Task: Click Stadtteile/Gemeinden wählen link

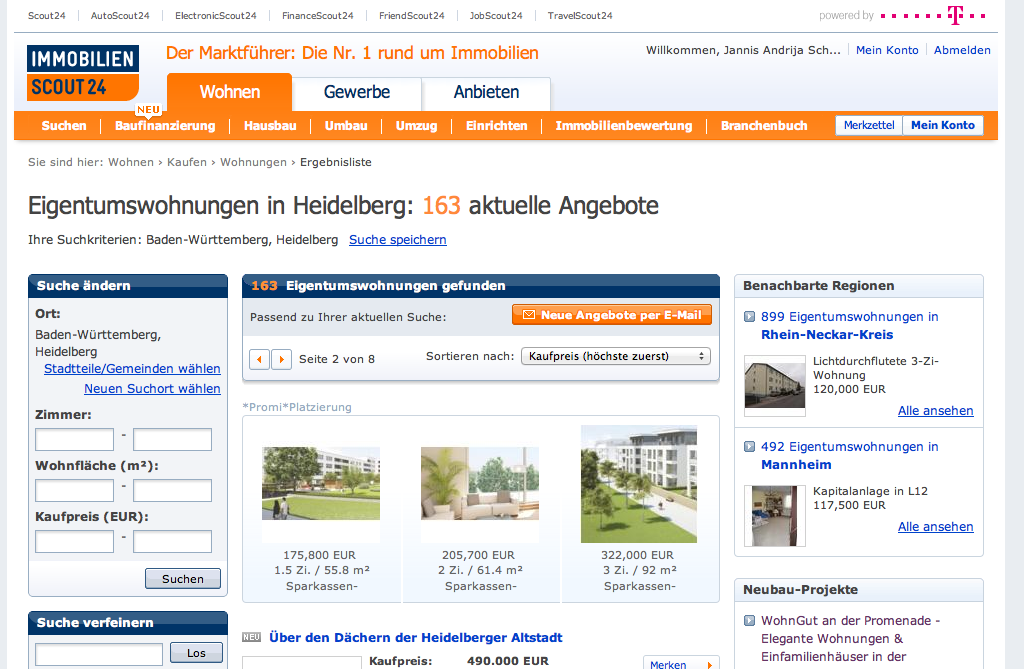Action: tap(132, 368)
